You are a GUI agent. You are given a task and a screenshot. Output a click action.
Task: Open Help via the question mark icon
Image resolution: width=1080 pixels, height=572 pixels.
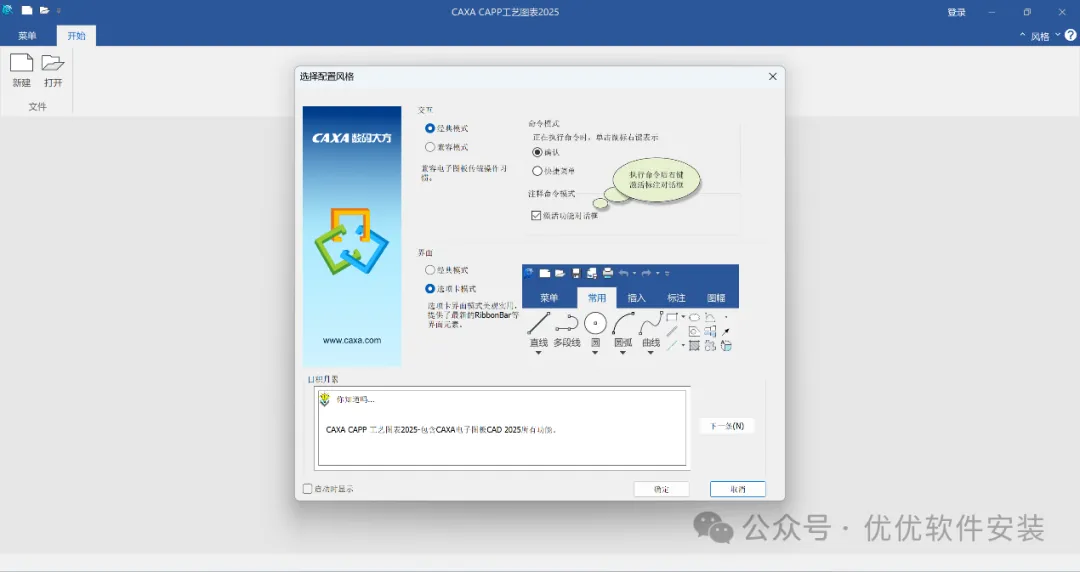click(1070, 35)
